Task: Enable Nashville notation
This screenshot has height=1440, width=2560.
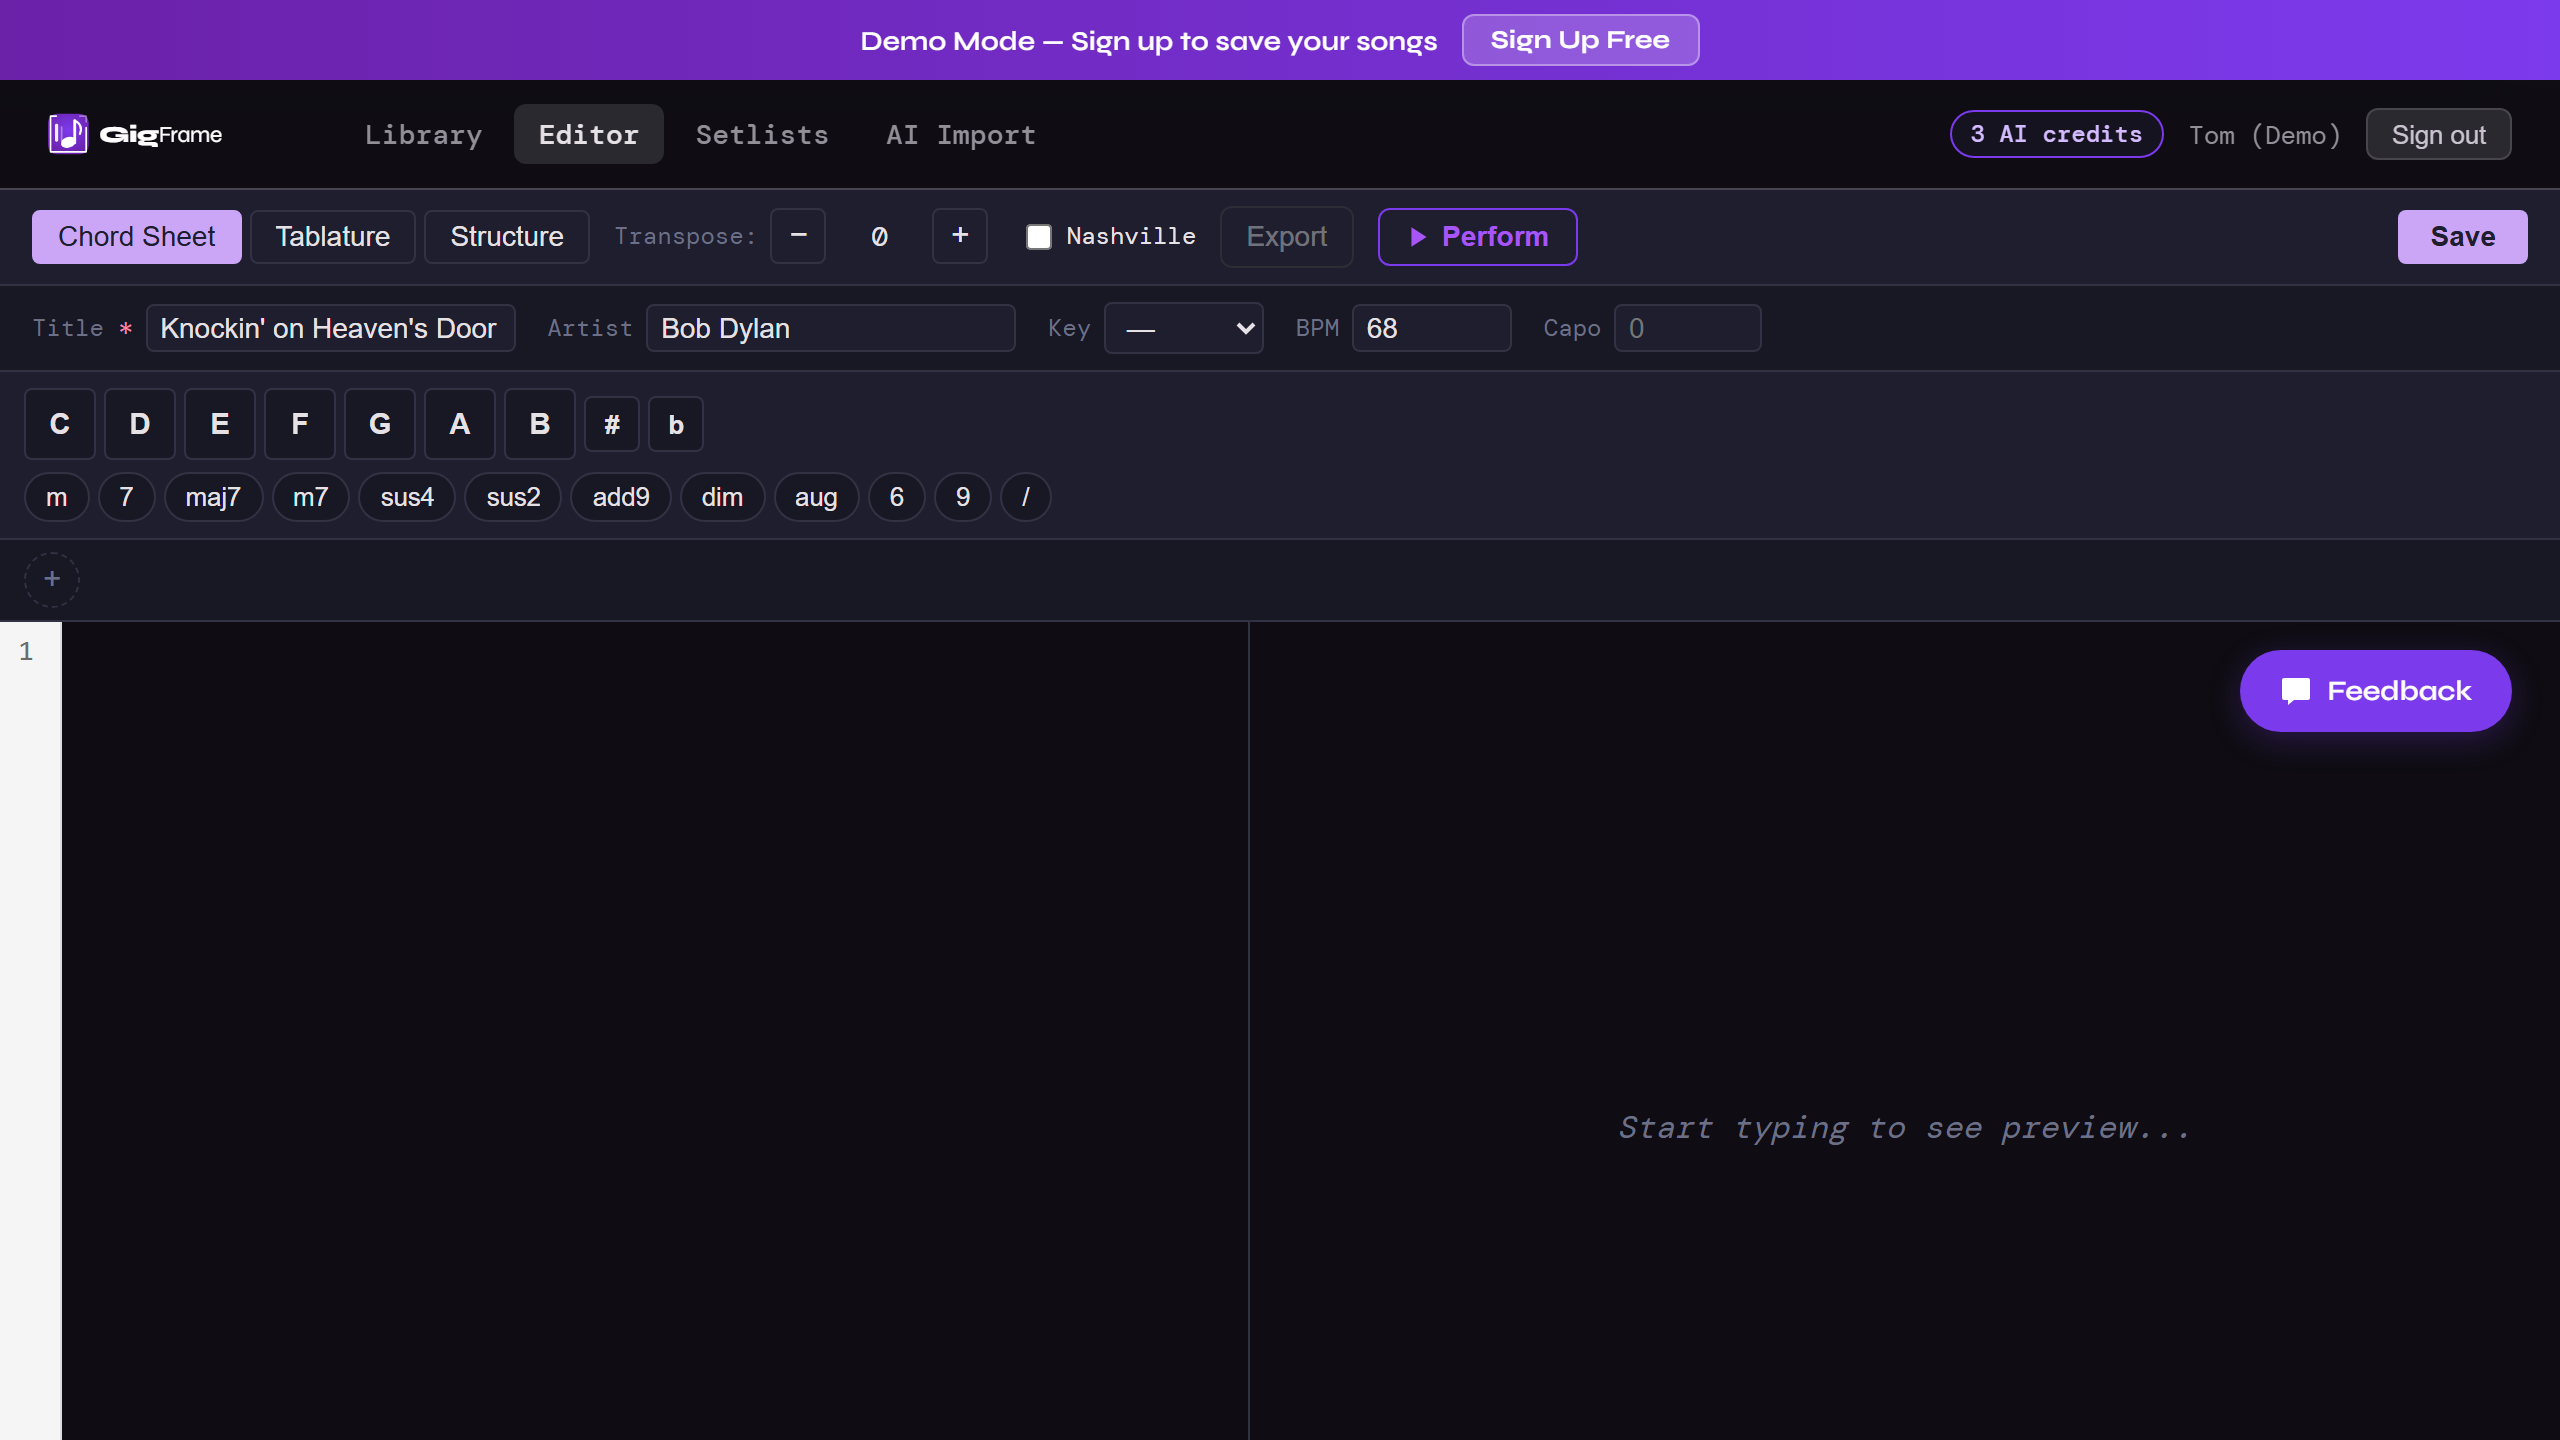Action: click(x=1039, y=236)
